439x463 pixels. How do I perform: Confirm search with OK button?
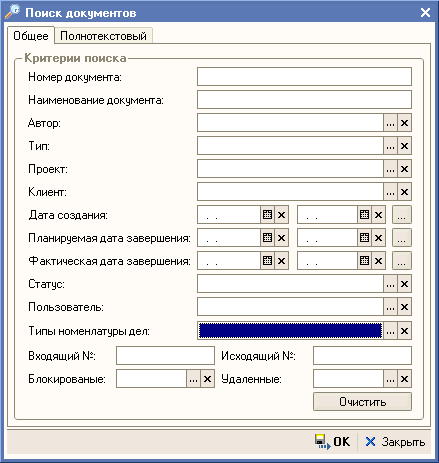pos(332,442)
